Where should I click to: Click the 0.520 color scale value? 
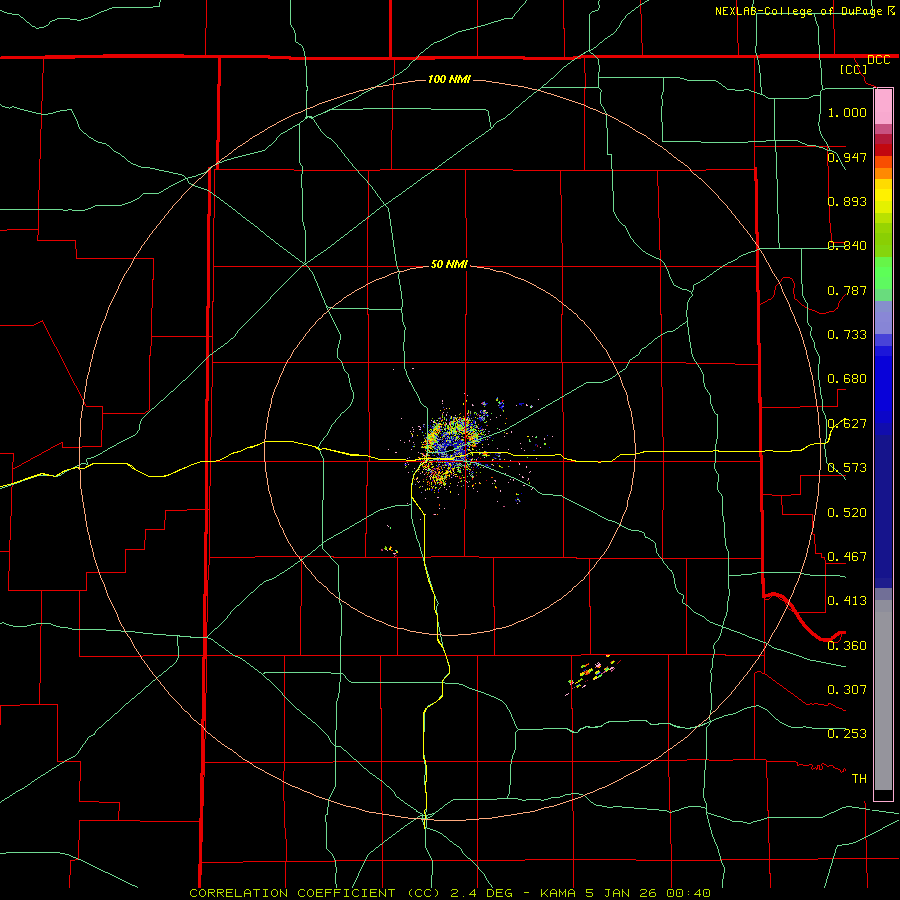point(847,513)
